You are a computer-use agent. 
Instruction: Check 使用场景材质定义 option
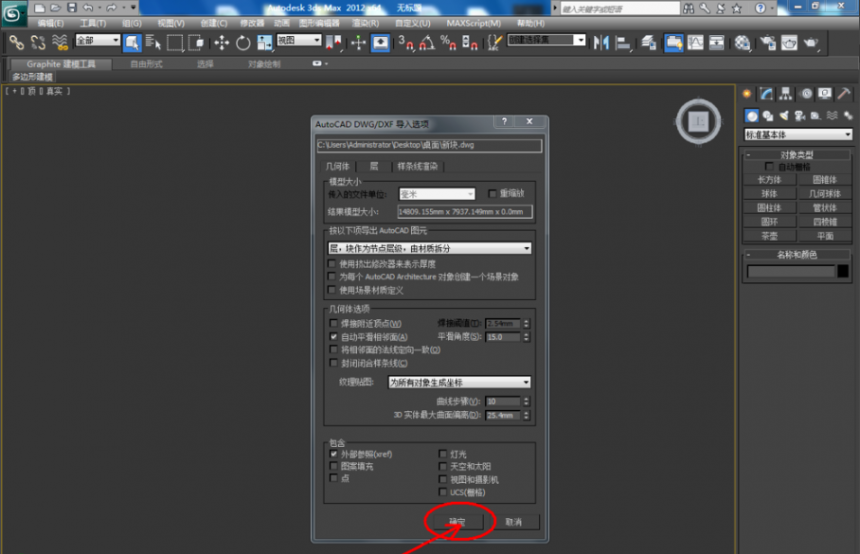click(331, 290)
